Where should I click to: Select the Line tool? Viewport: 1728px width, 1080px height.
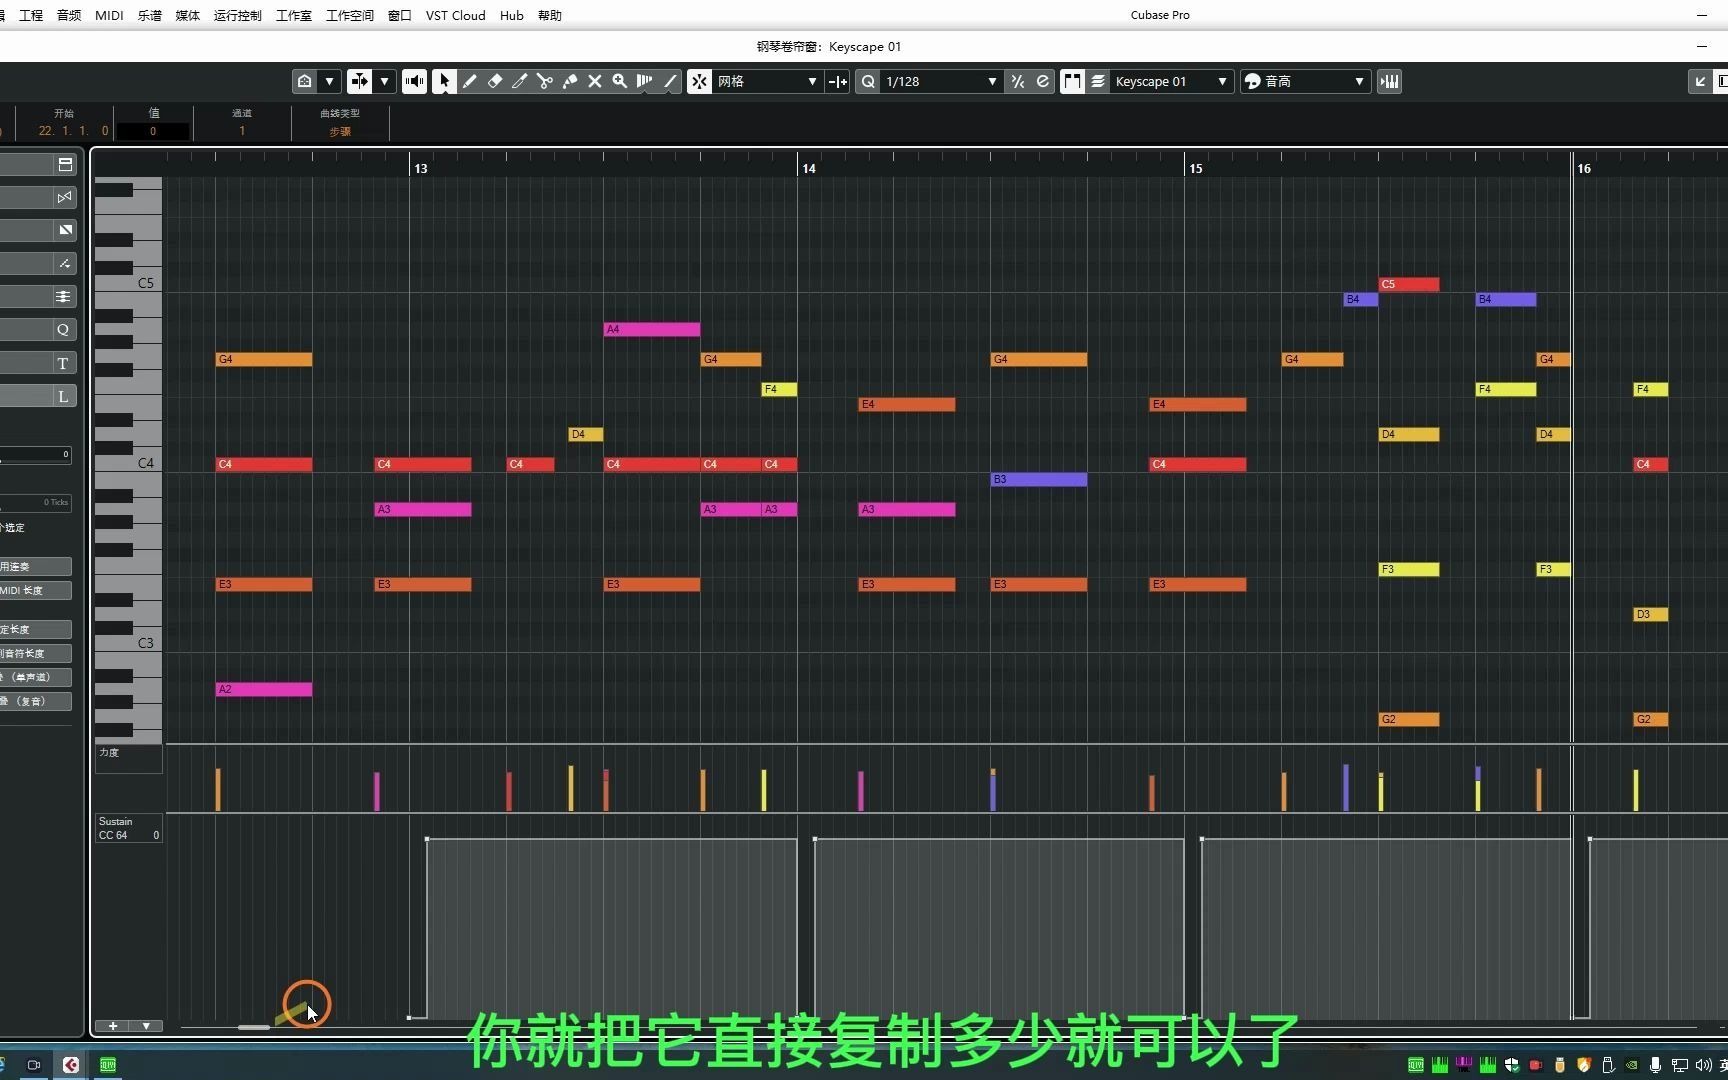669,81
